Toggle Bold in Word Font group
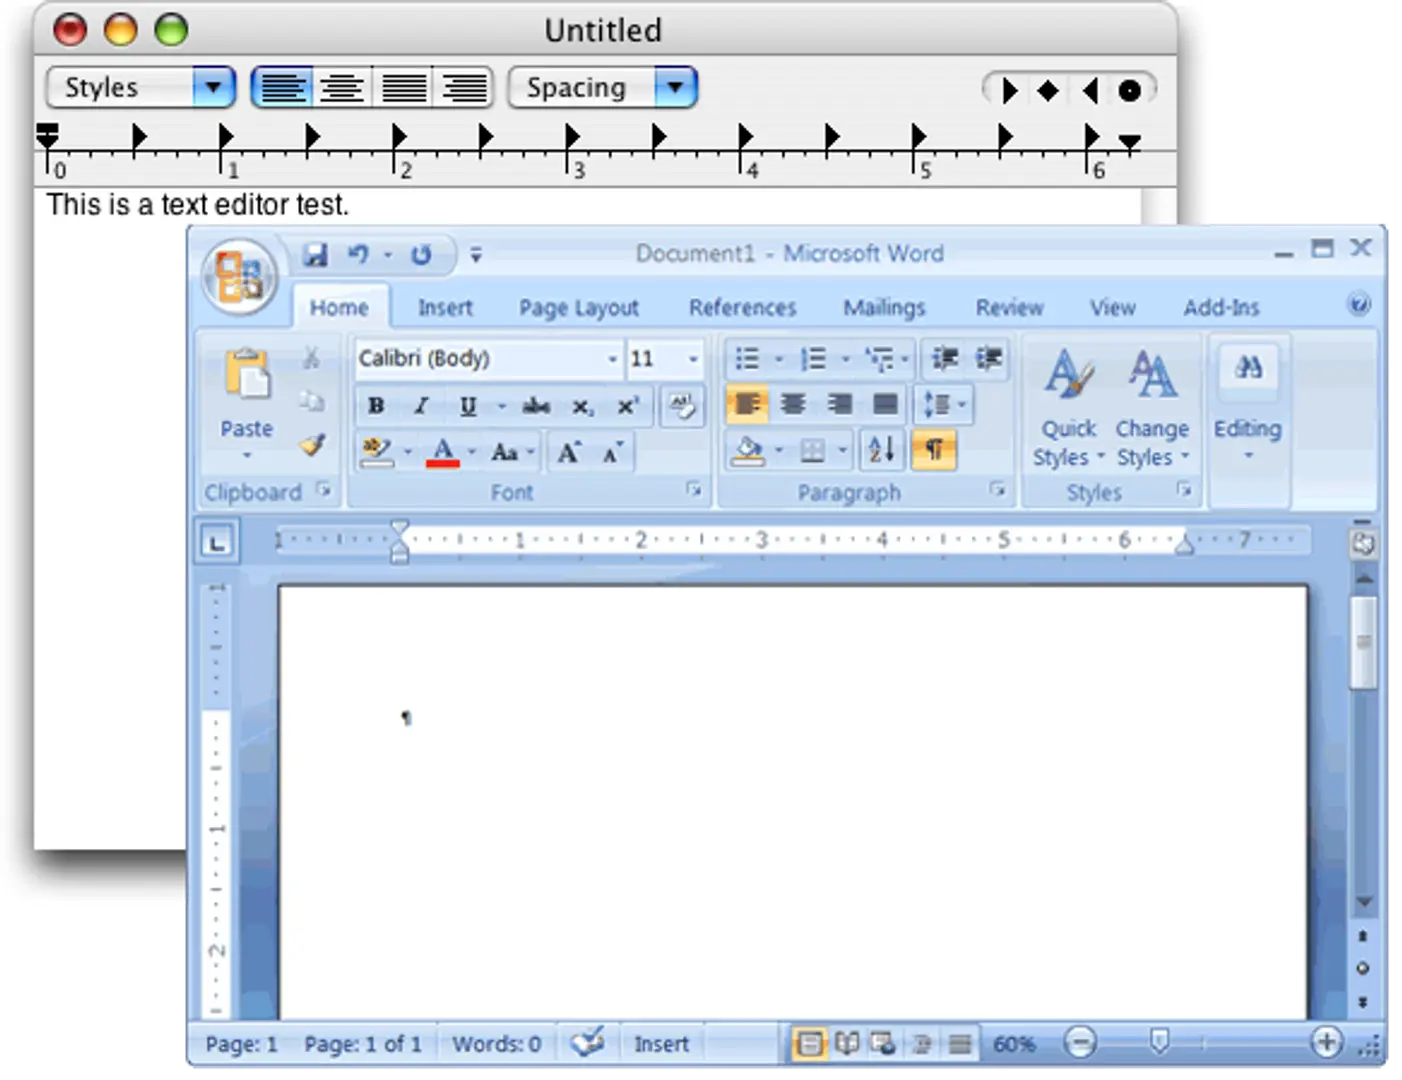The image size is (1402, 1080). point(376,406)
